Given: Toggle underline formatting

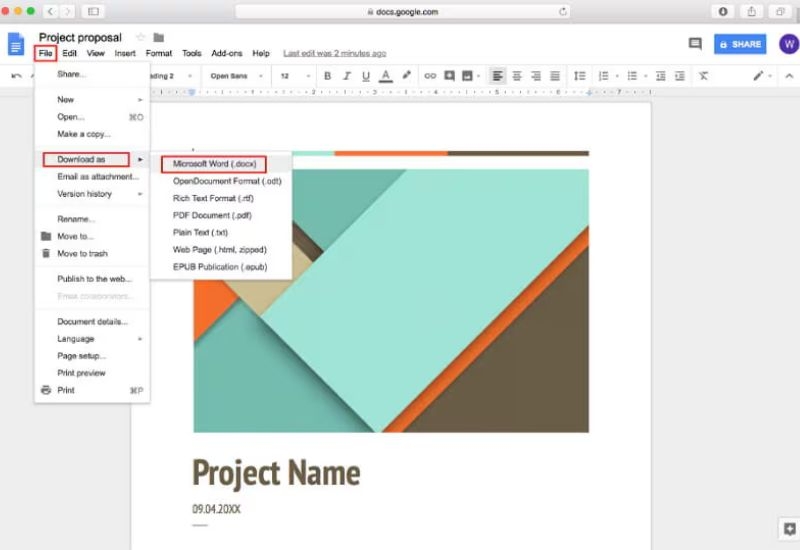Looking at the screenshot, I should (x=366, y=76).
